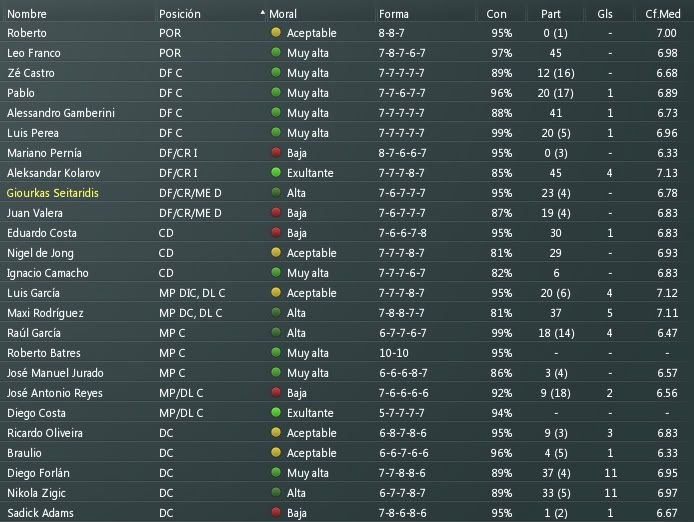Sort the list by Moral column header
694x522 pixels.
pyautogui.click(x=283, y=14)
